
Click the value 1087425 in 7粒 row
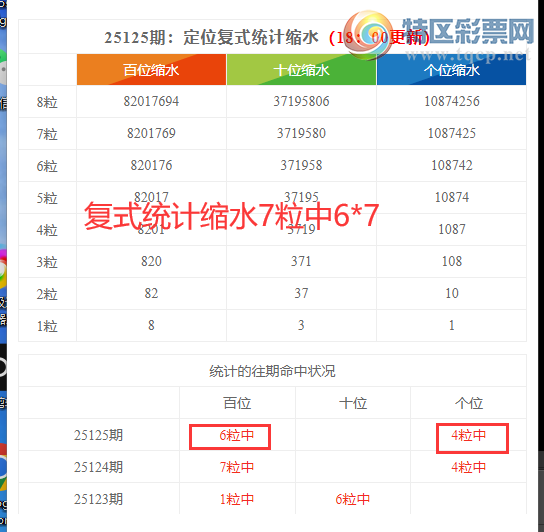[x=452, y=133]
